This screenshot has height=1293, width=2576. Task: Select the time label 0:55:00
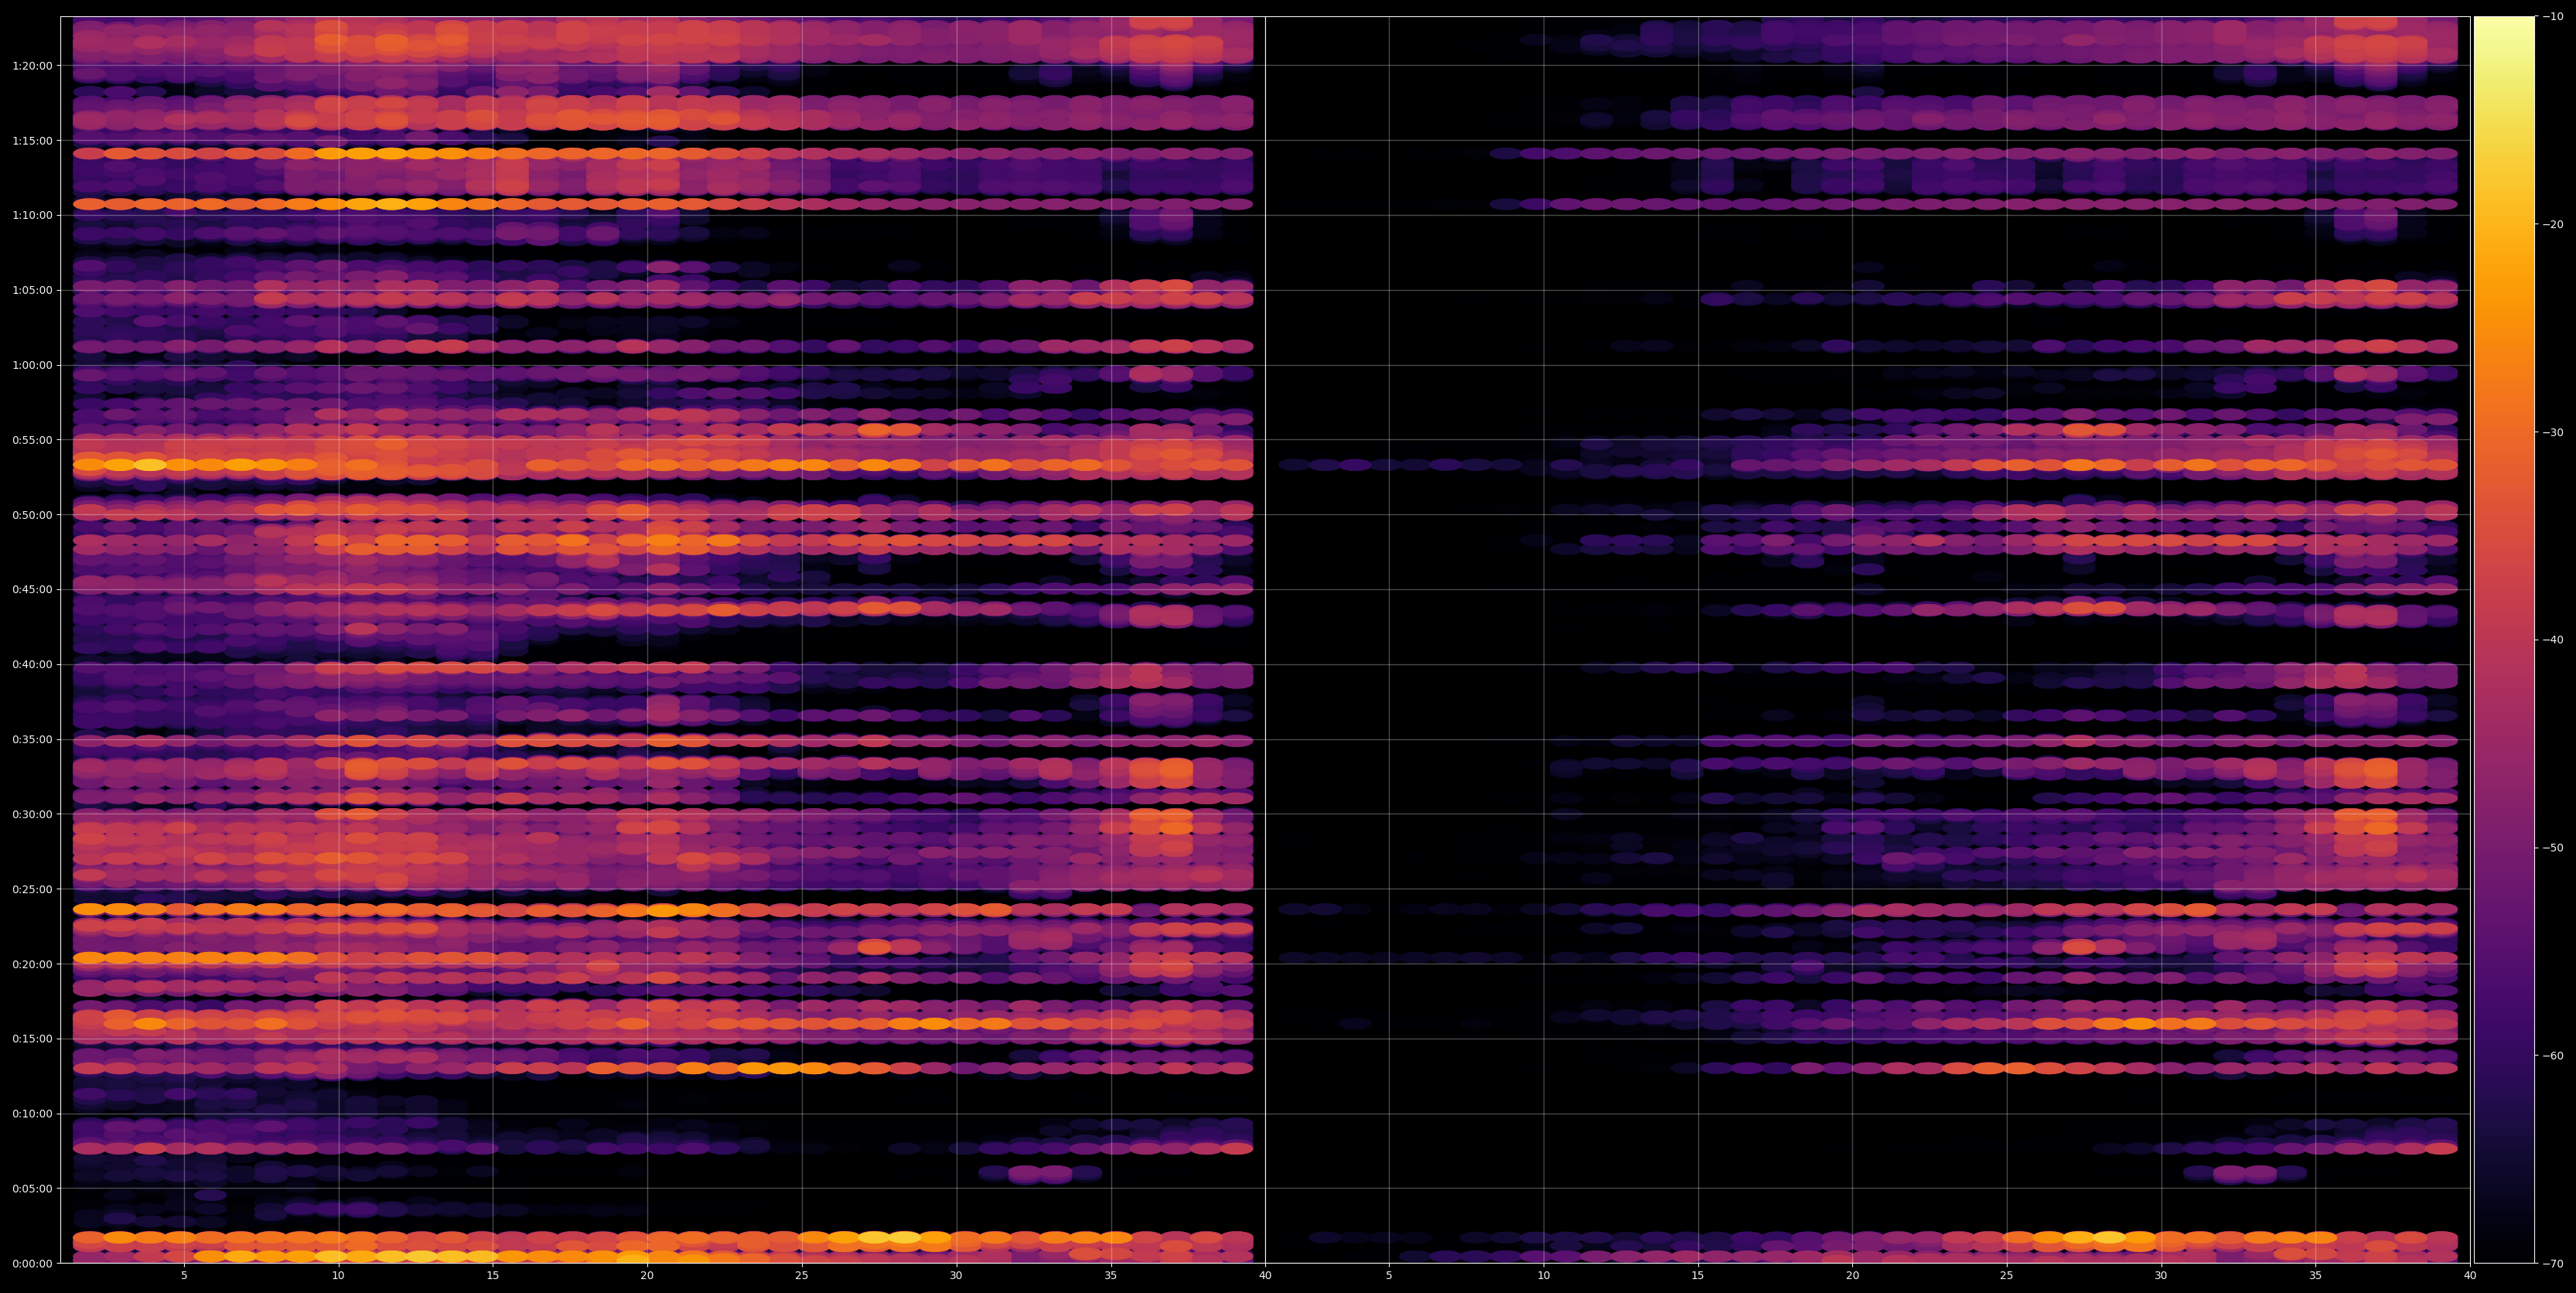[32, 440]
